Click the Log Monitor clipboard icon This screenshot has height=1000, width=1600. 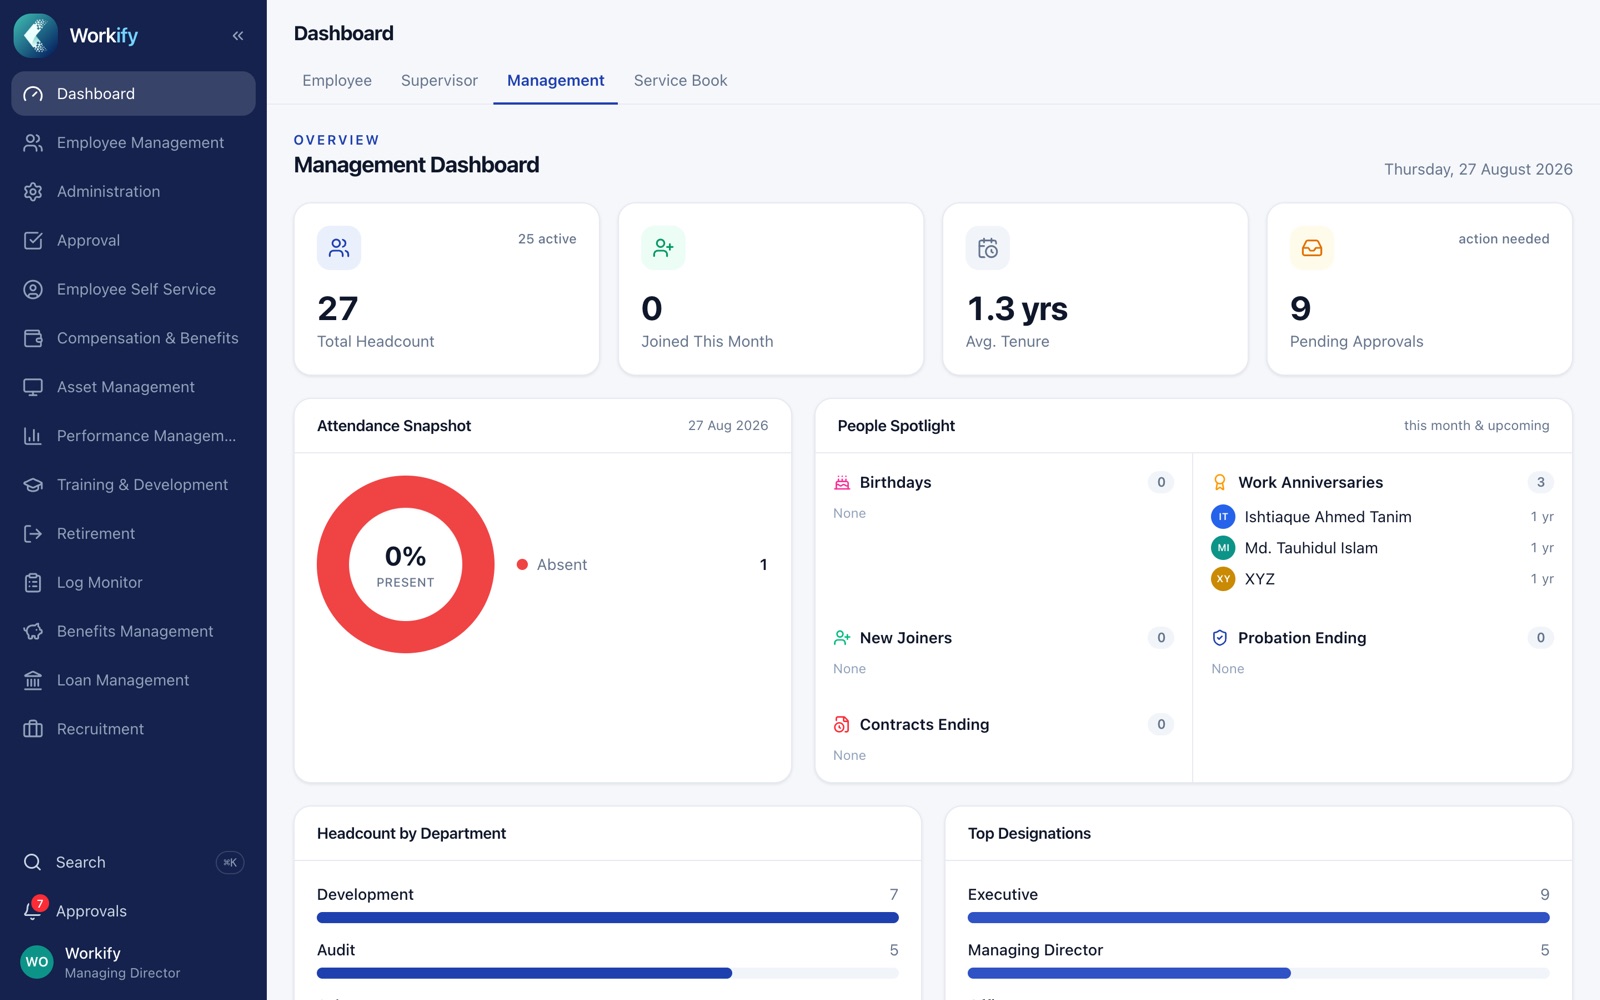(33, 583)
